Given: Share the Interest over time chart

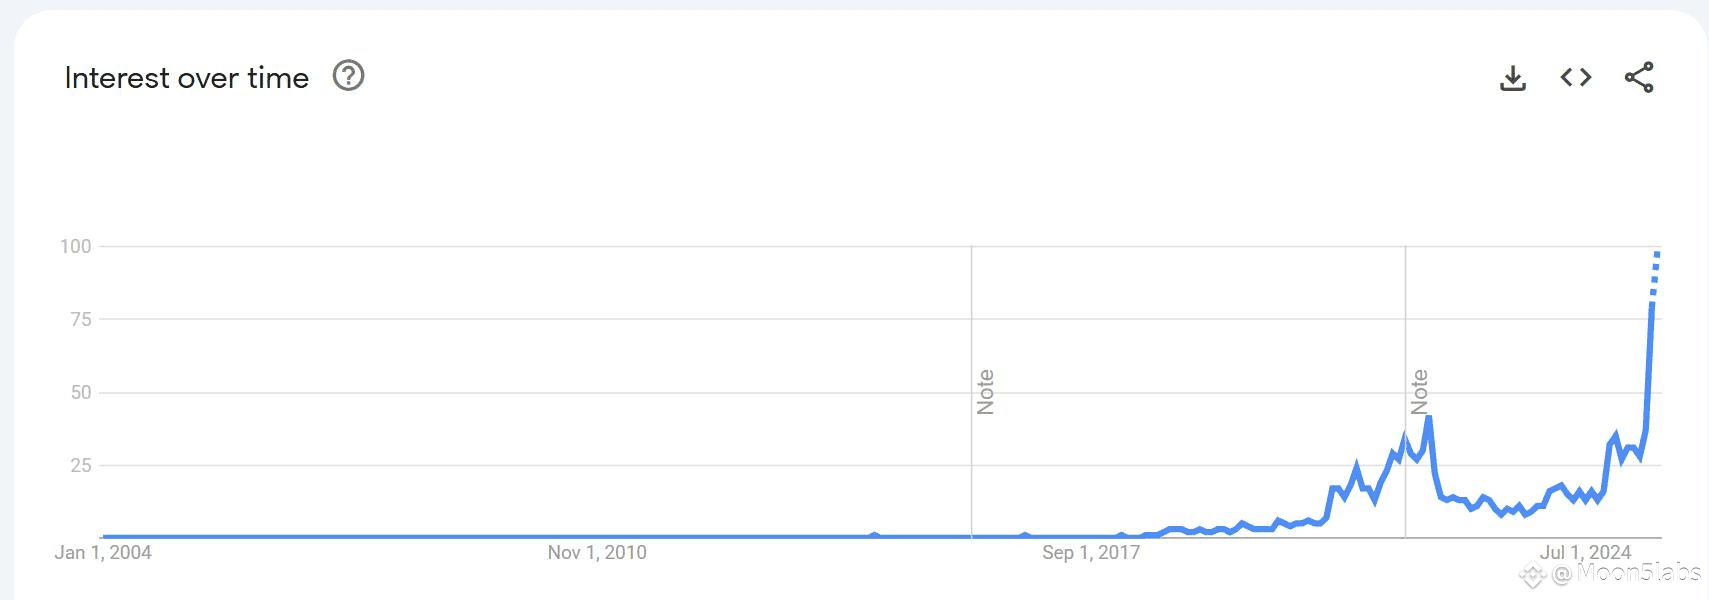Looking at the screenshot, I should coord(1639,77).
